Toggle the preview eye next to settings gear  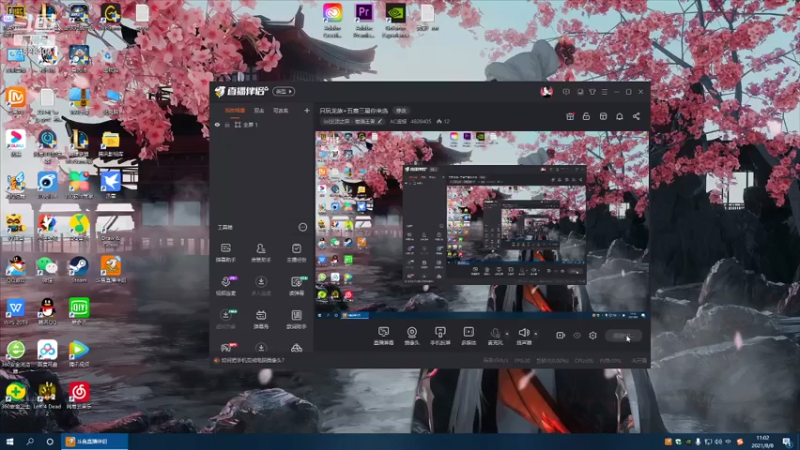pyautogui.click(x=577, y=335)
